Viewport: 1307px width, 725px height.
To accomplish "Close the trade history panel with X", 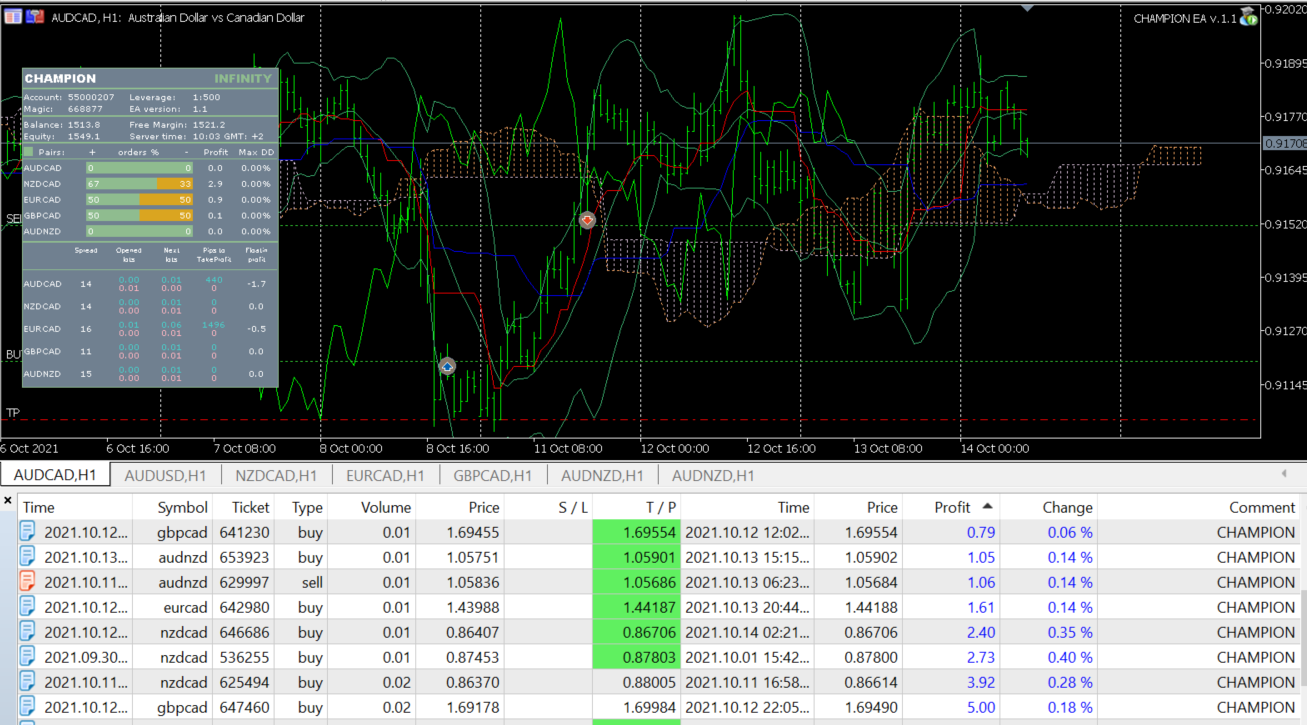I will (8, 500).
